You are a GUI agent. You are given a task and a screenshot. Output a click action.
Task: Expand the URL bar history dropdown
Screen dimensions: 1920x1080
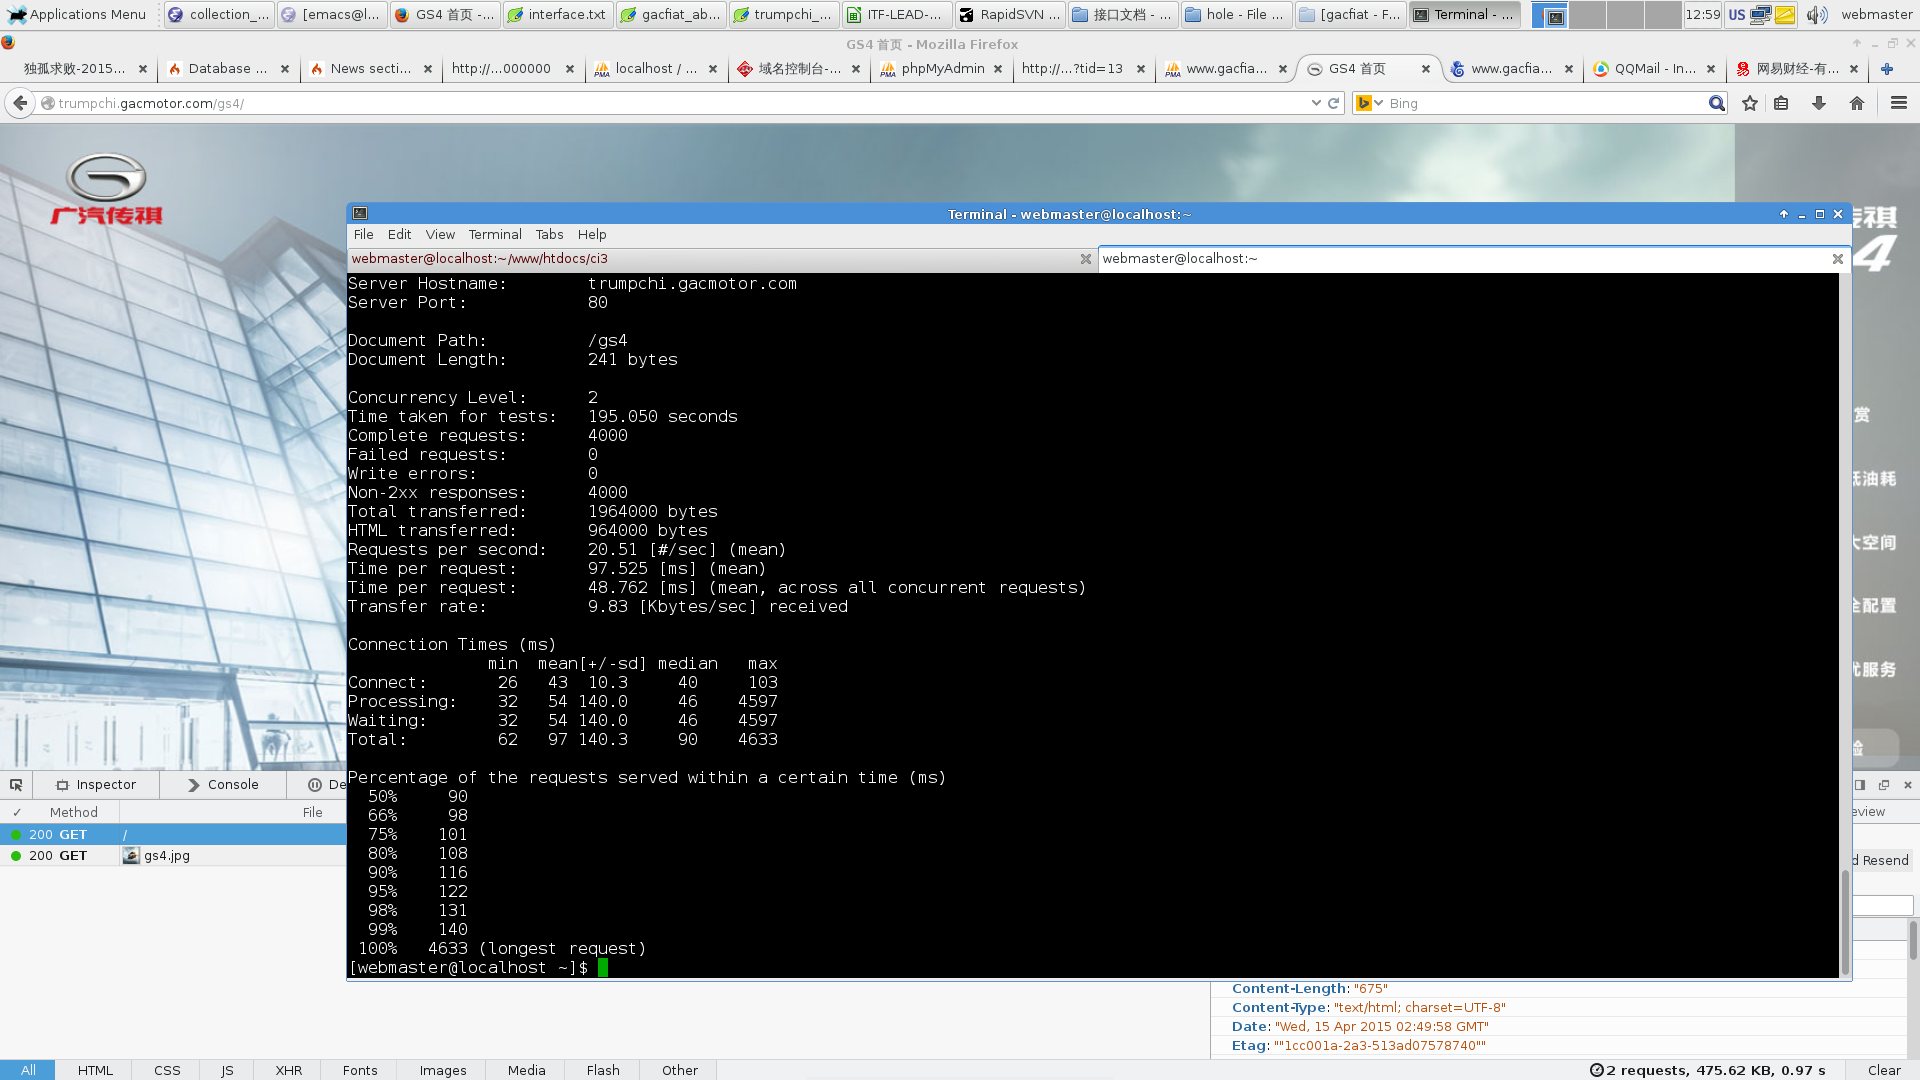(x=1315, y=103)
